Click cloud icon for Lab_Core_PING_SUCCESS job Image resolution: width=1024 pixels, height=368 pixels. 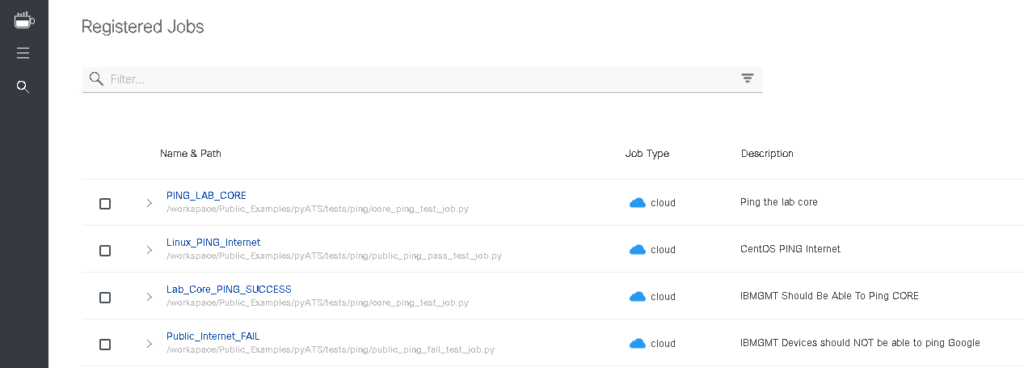637,297
